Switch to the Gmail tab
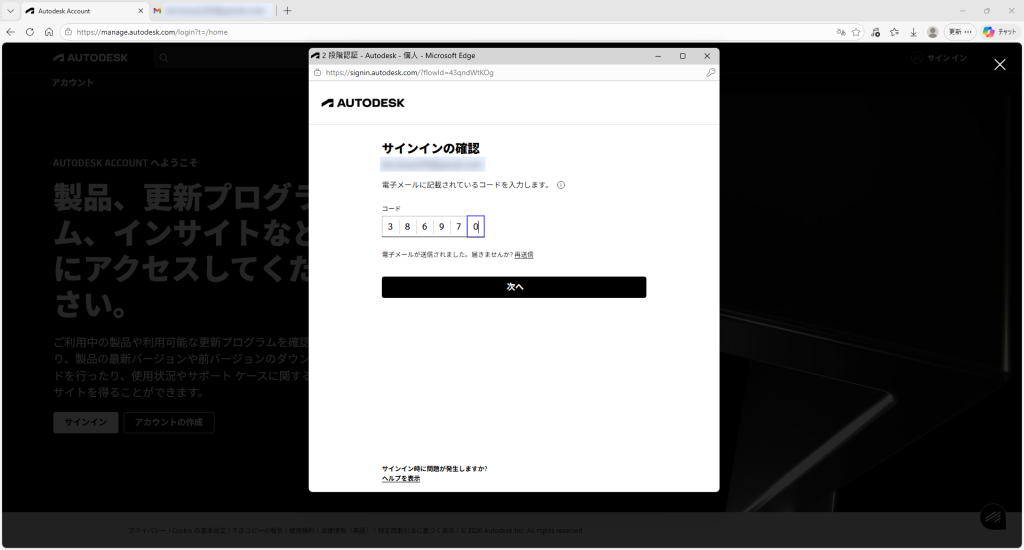The height and width of the screenshot is (550, 1024). click(x=210, y=11)
